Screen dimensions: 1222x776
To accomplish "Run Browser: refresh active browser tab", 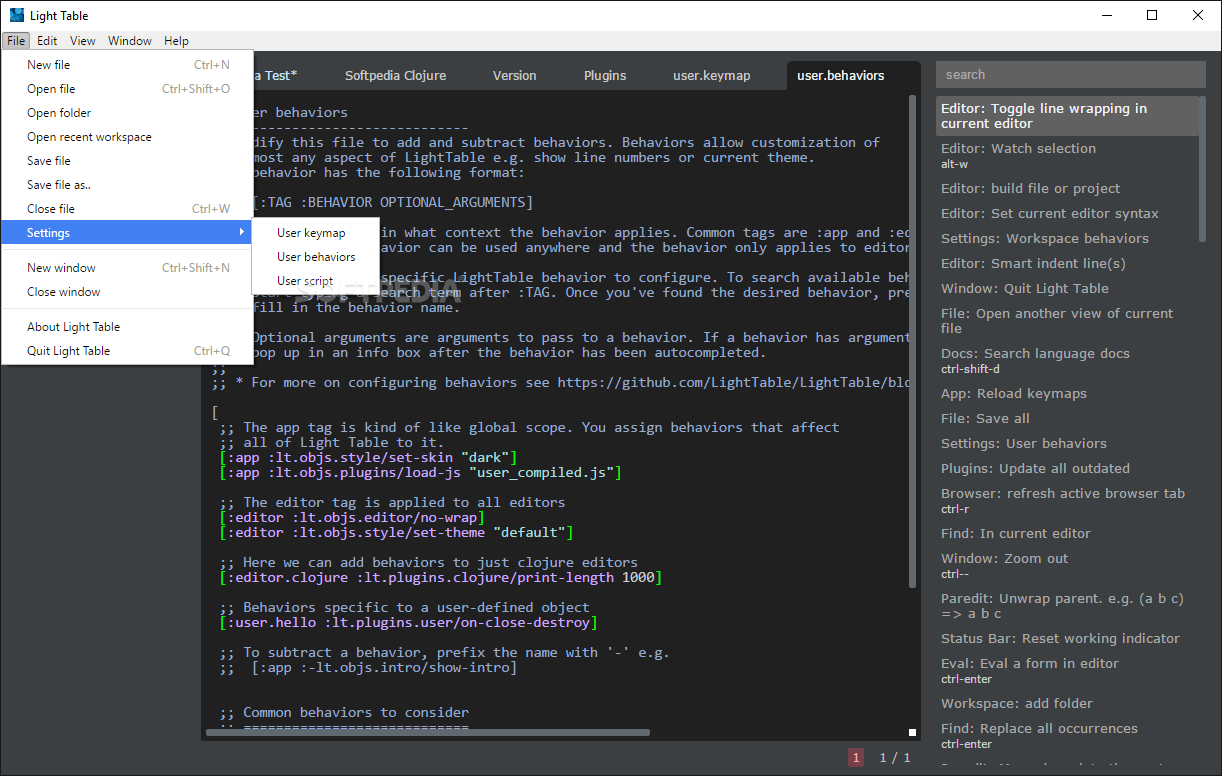I will click(1068, 500).
